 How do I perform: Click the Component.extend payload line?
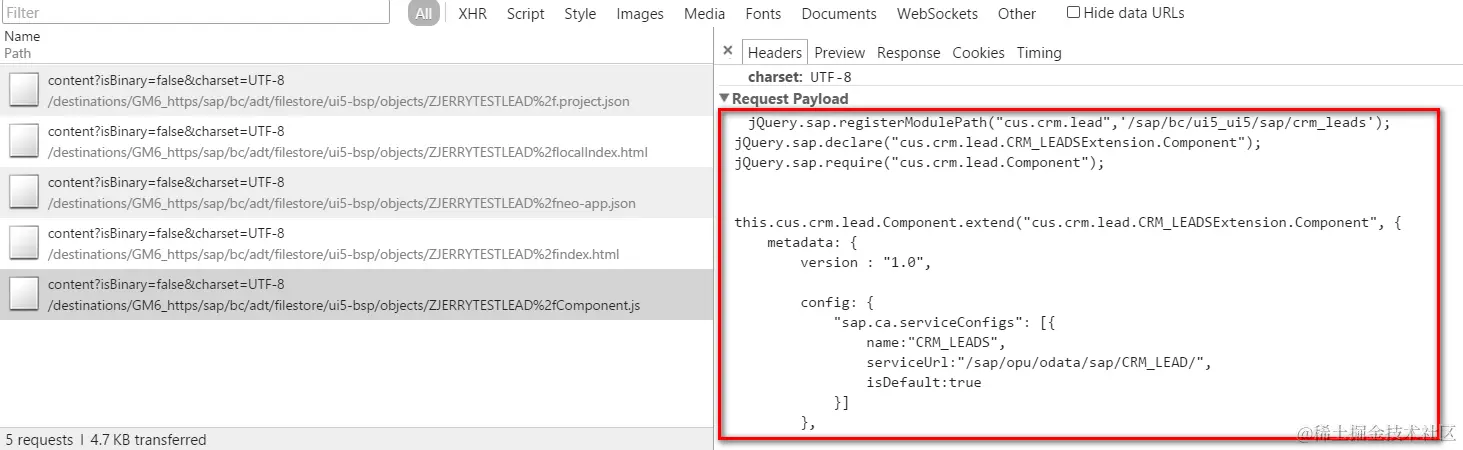coord(1068,223)
